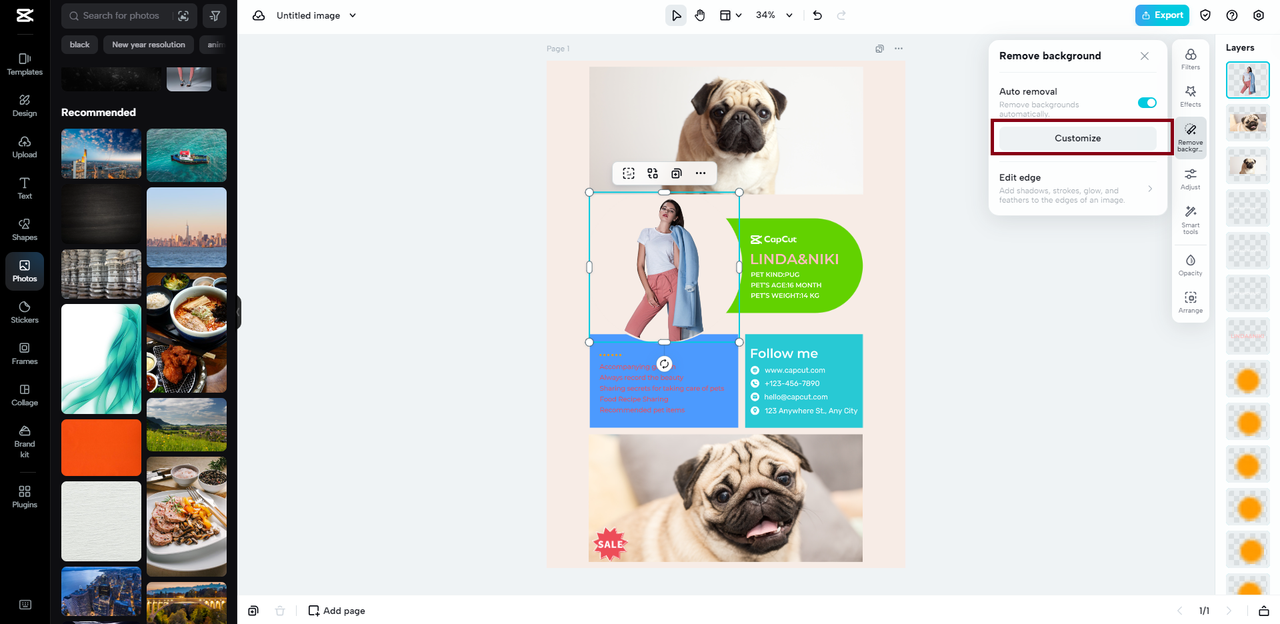The height and width of the screenshot is (624, 1280).
Task: Export the image
Action: click(1162, 15)
